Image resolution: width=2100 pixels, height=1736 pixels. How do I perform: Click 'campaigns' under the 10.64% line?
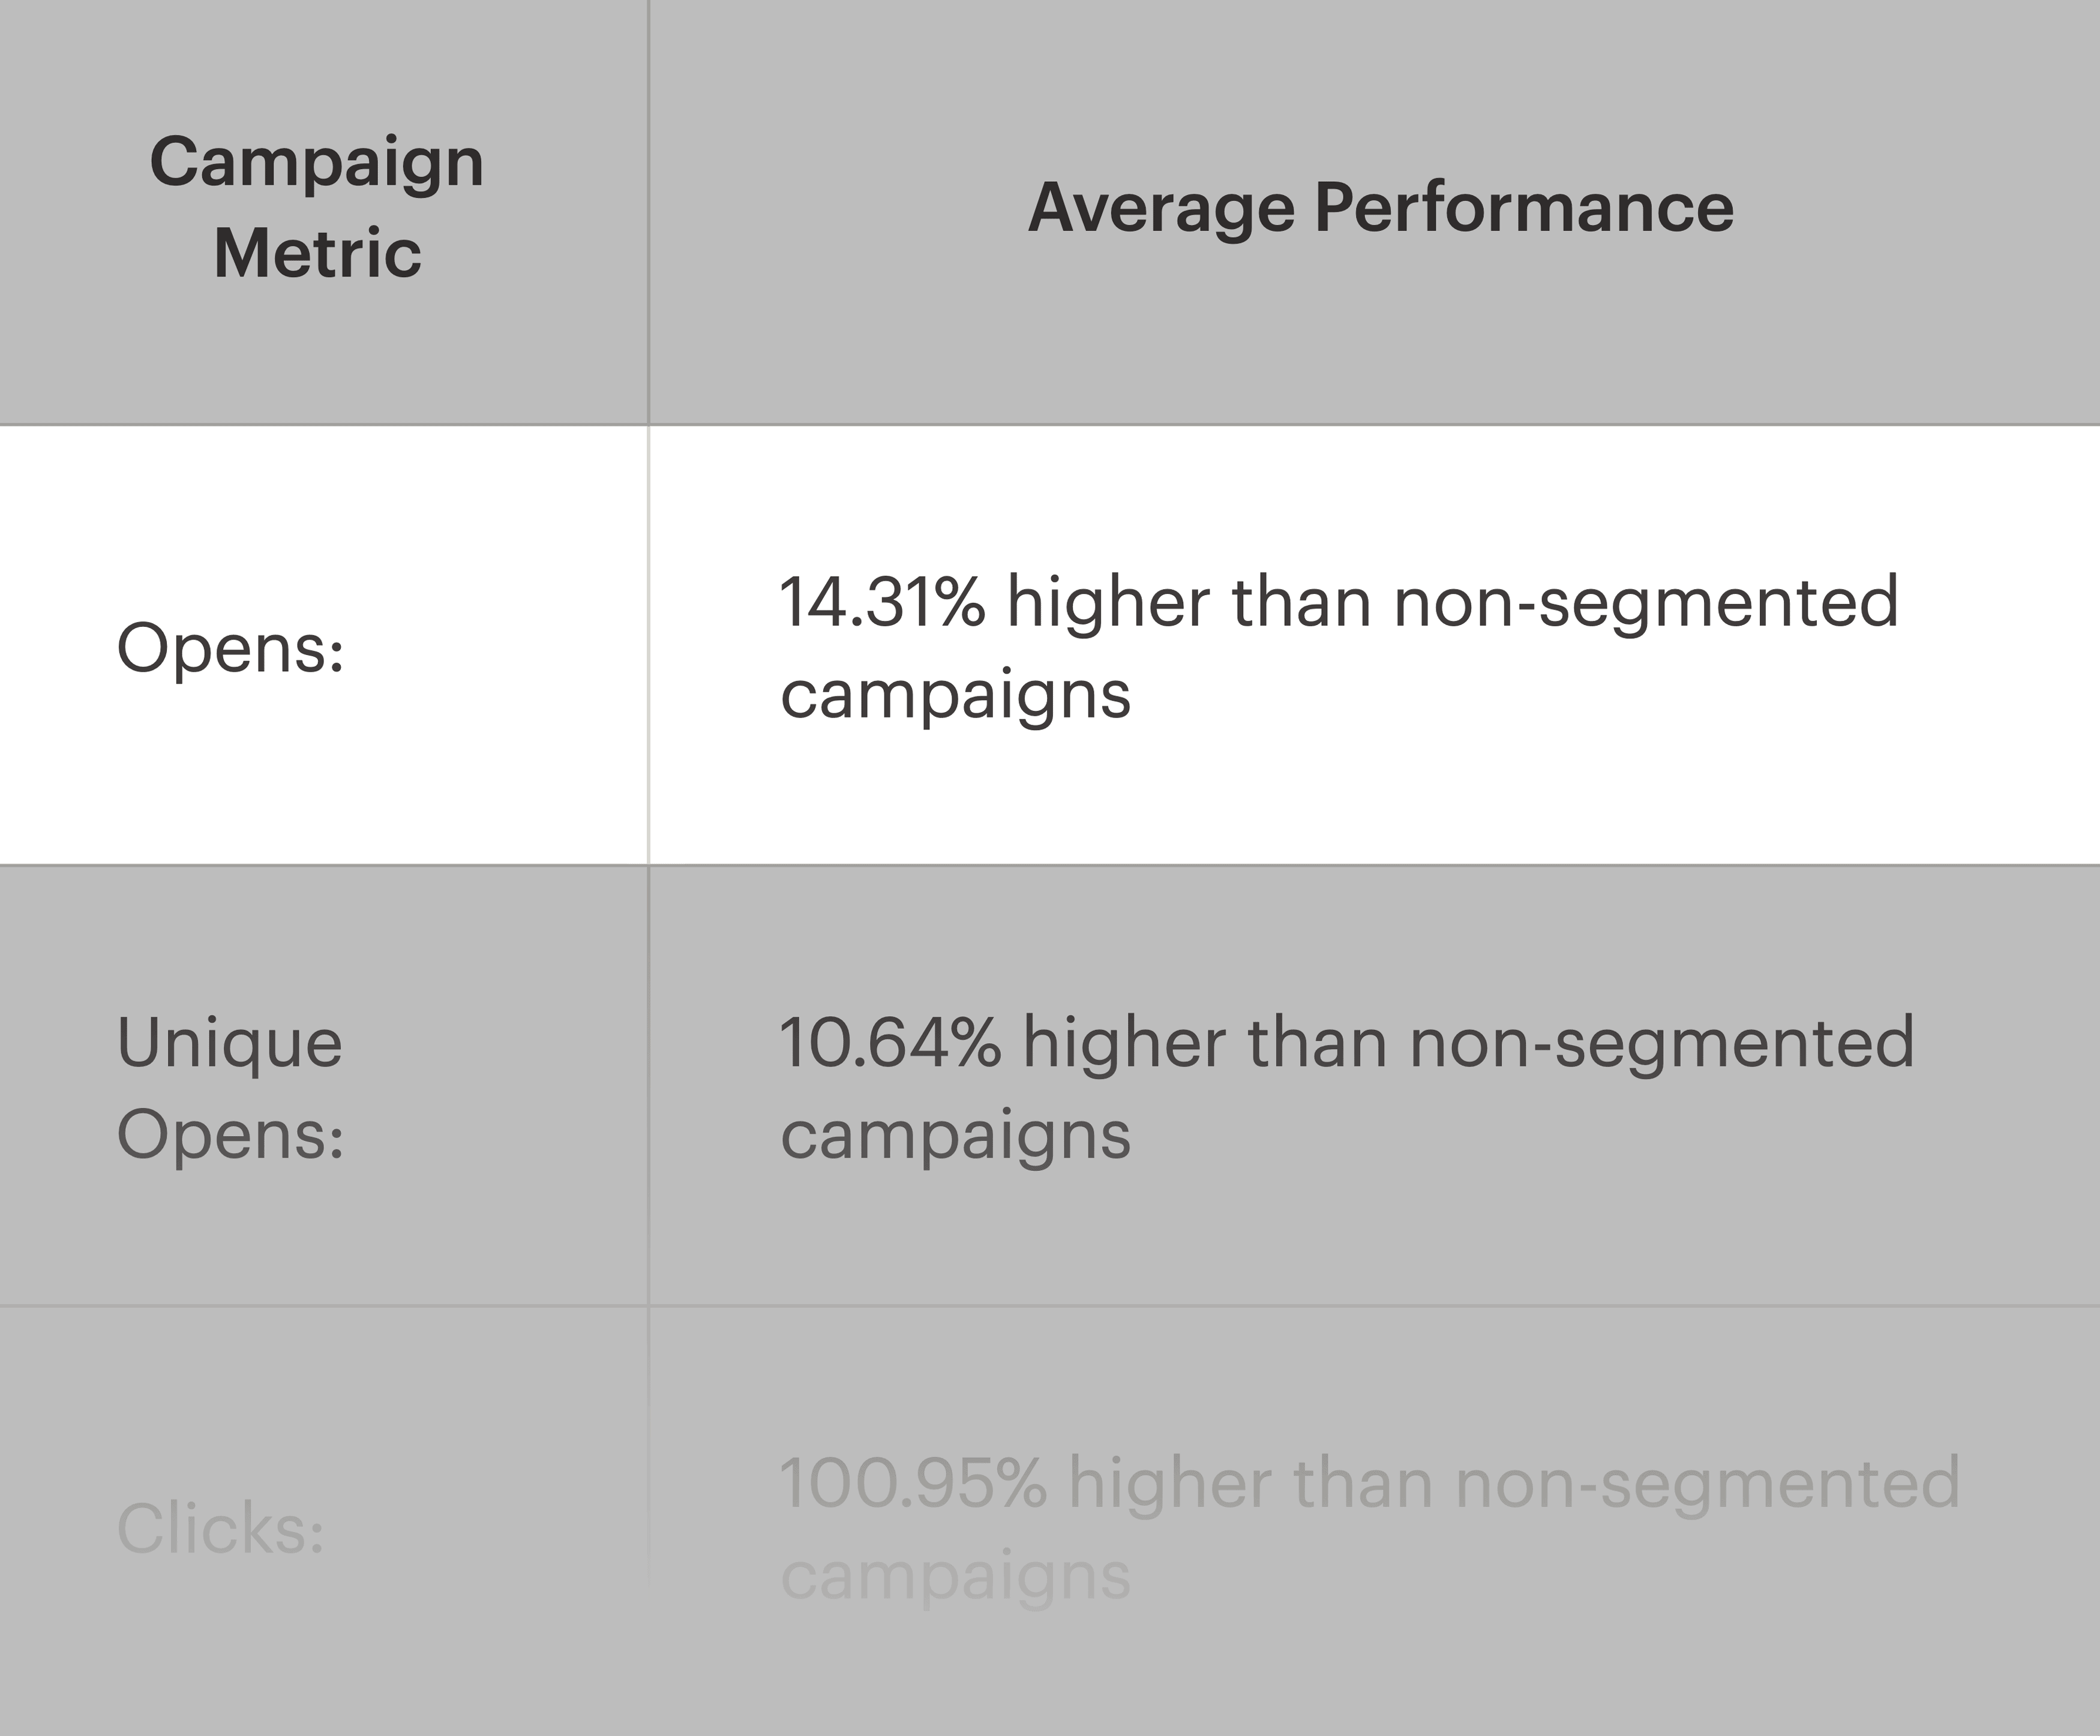pyautogui.click(x=955, y=1136)
